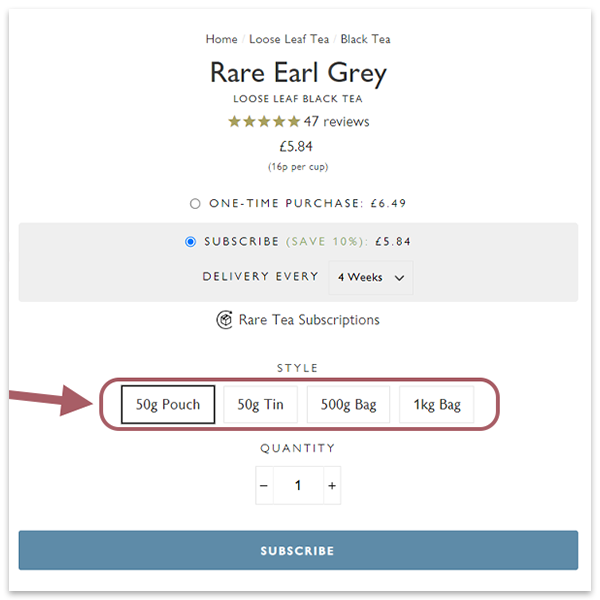
Task: Select One-Time Purchase radio button
Action: tap(195, 203)
